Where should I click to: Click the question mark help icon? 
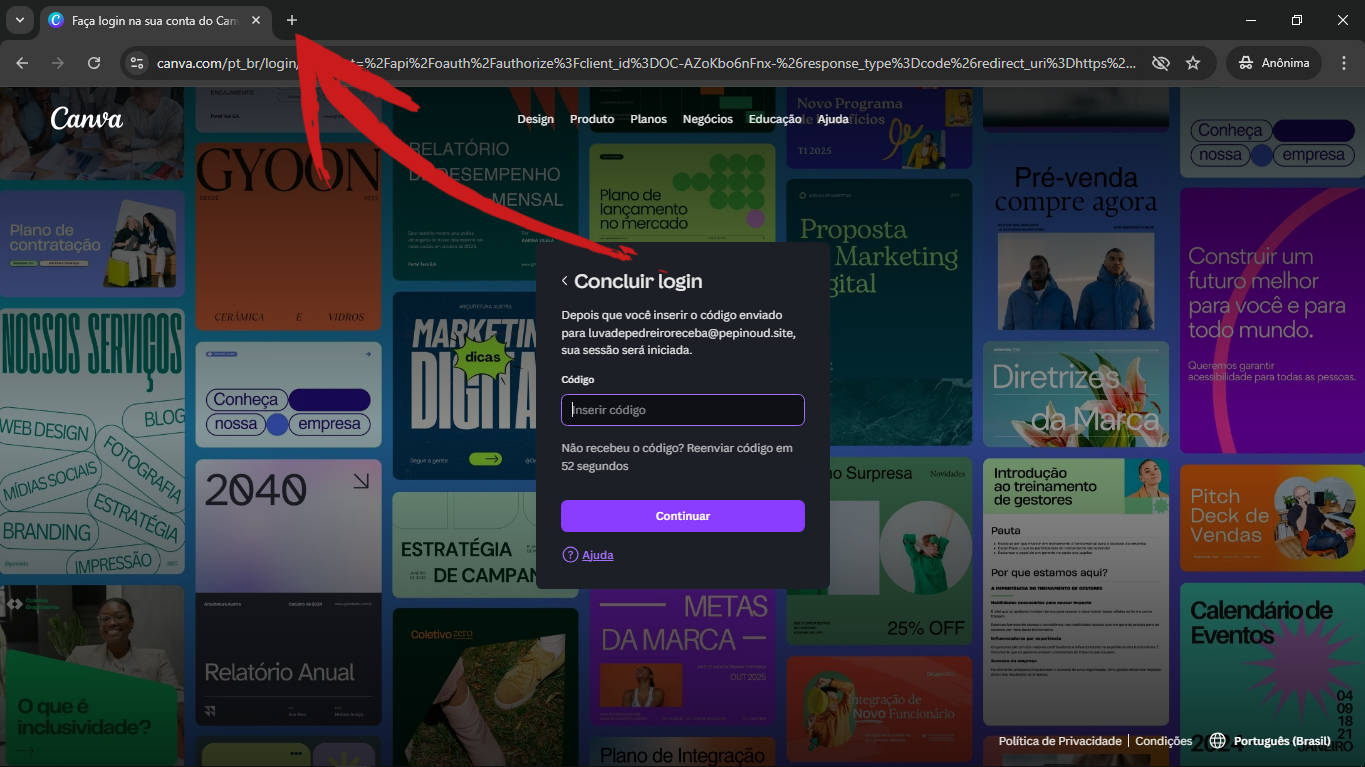(x=570, y=555)
